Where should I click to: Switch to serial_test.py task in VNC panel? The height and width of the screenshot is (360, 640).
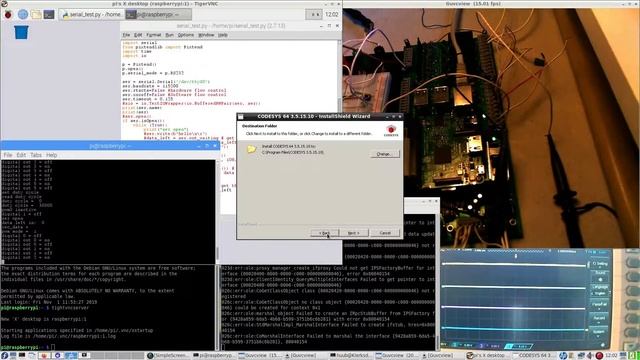[91, 14]
